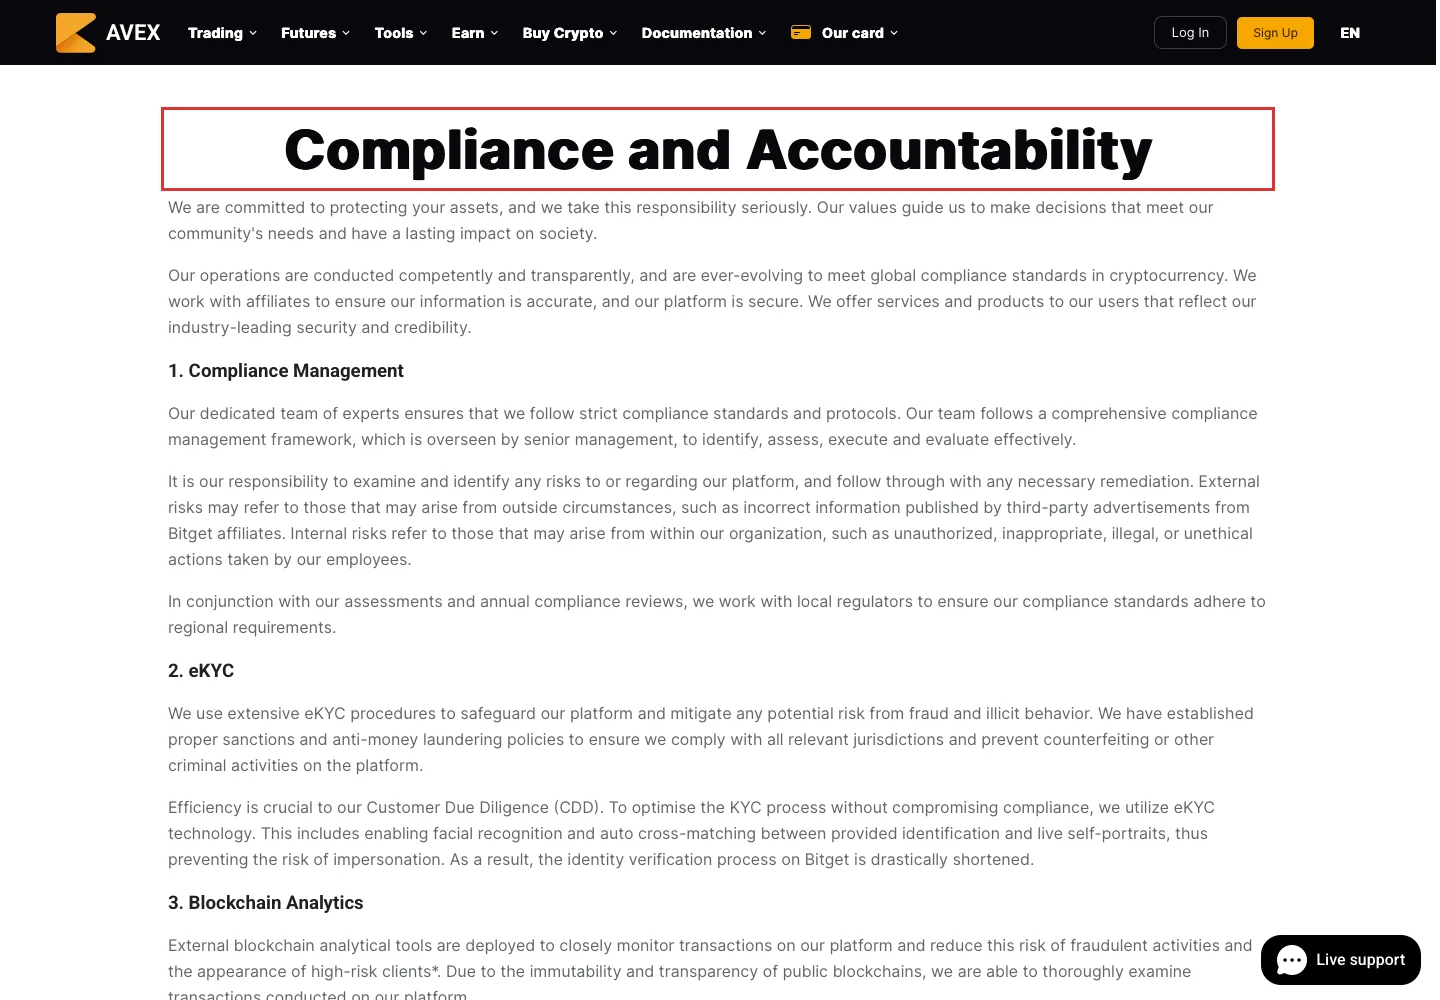Expand the Documentation dropdown chevron

[762, 33]
